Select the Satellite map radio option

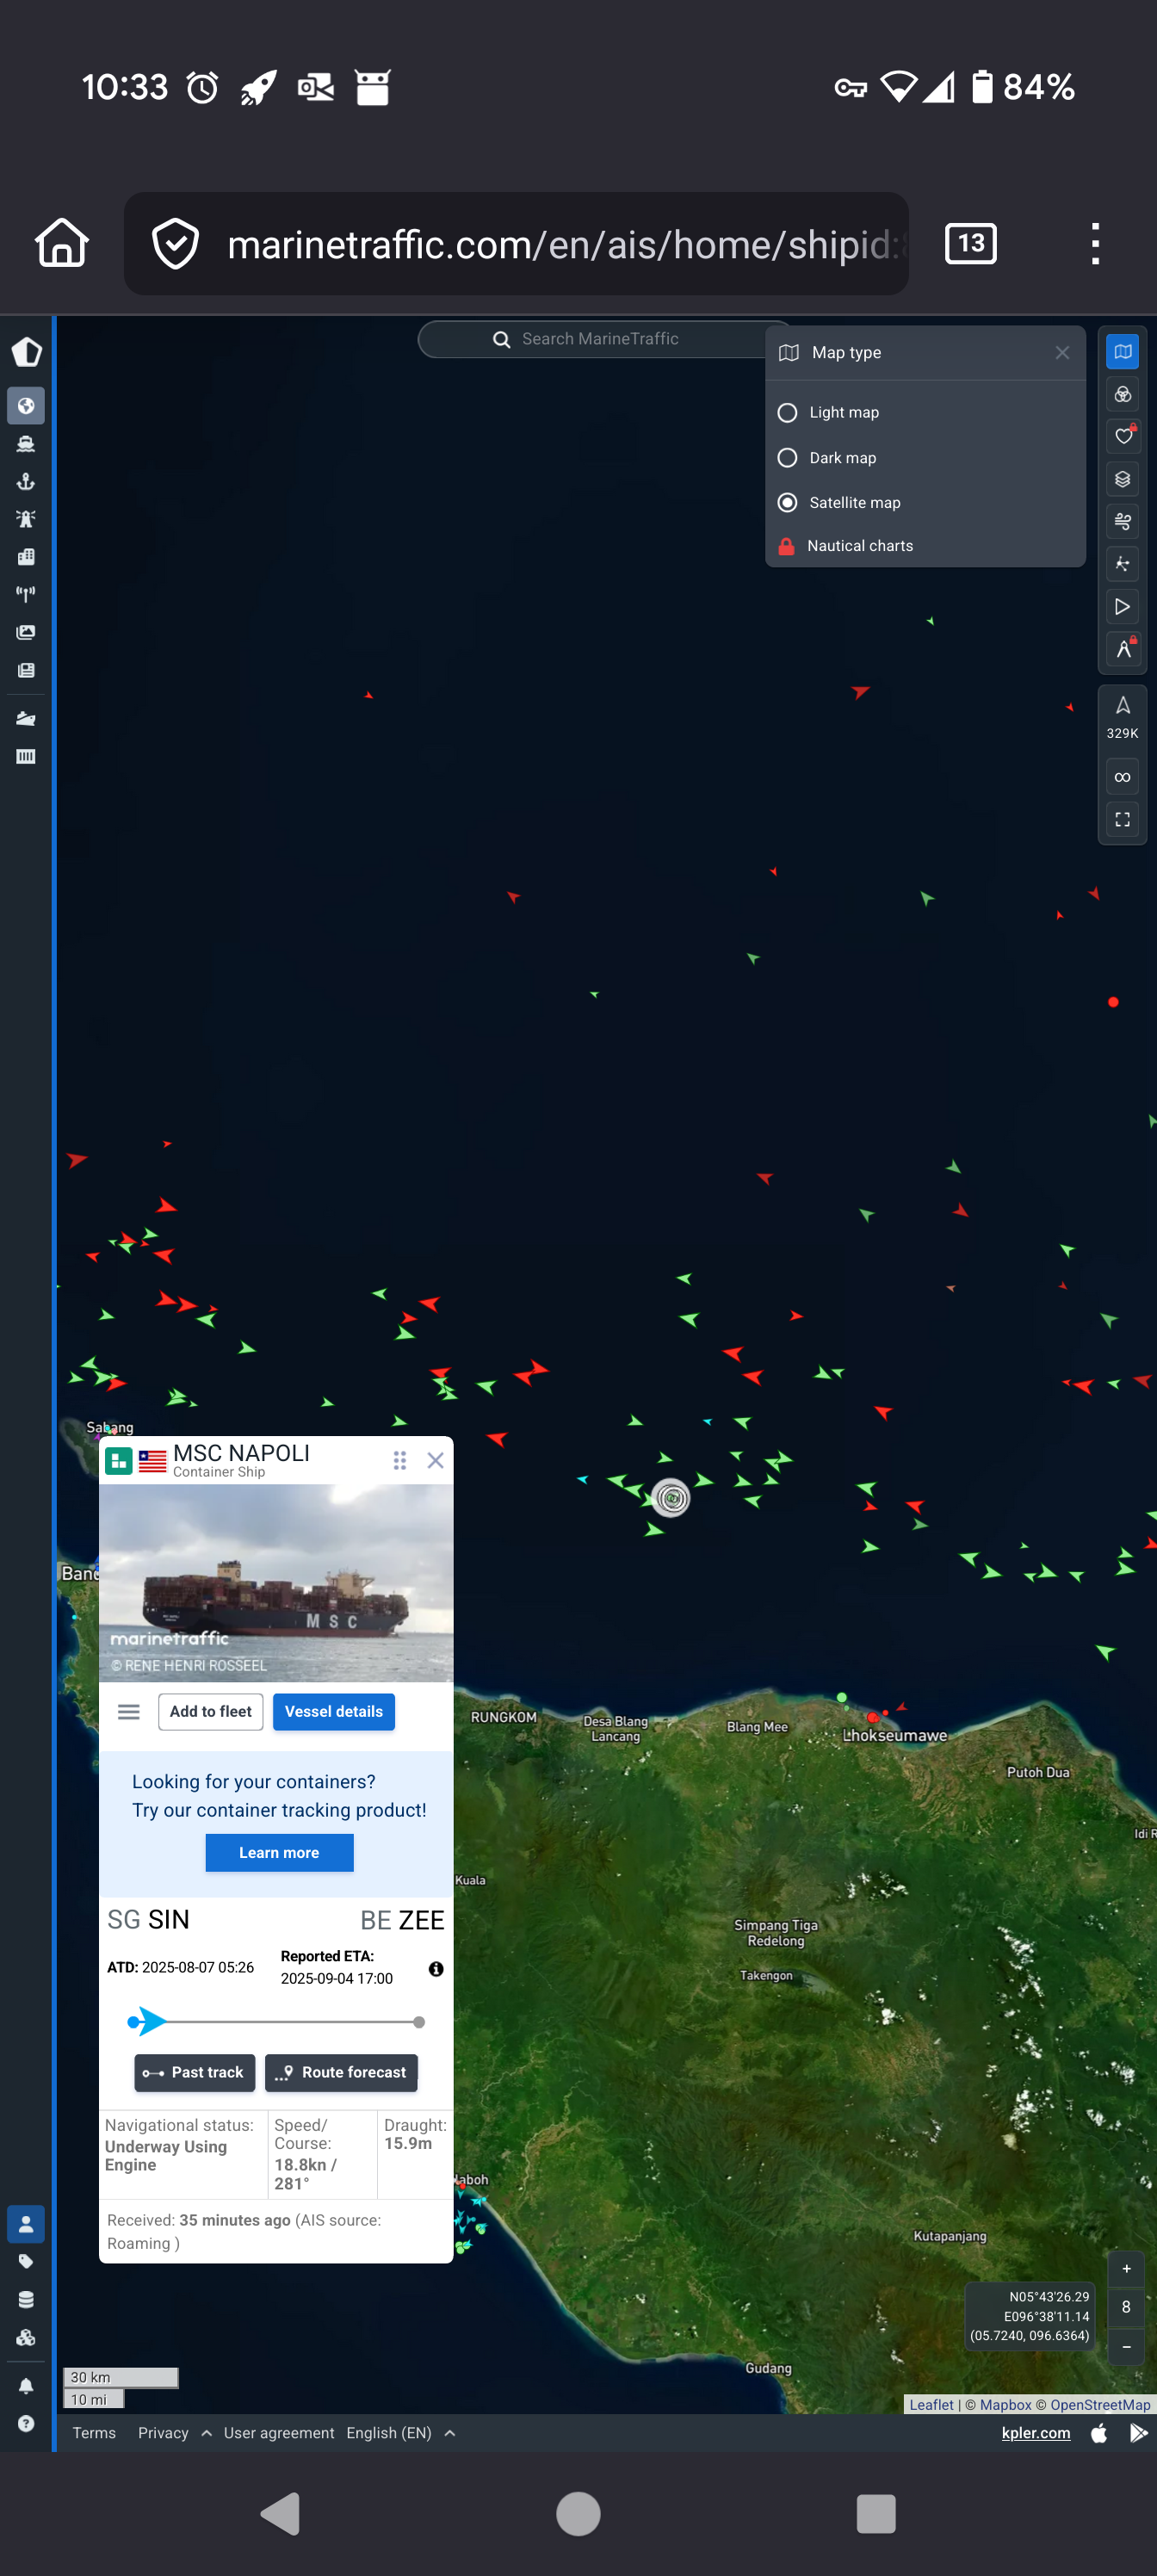coord(788,502)
